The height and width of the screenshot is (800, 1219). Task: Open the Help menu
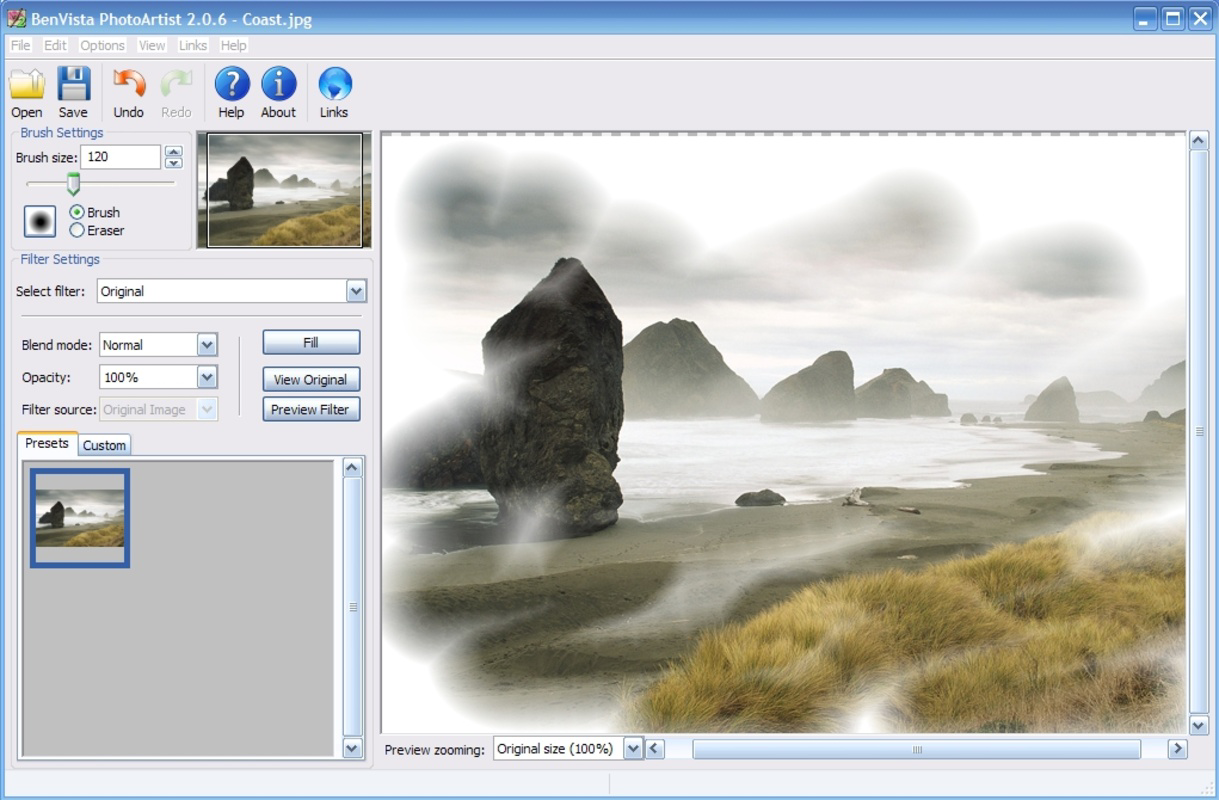(x=233, y=45)
